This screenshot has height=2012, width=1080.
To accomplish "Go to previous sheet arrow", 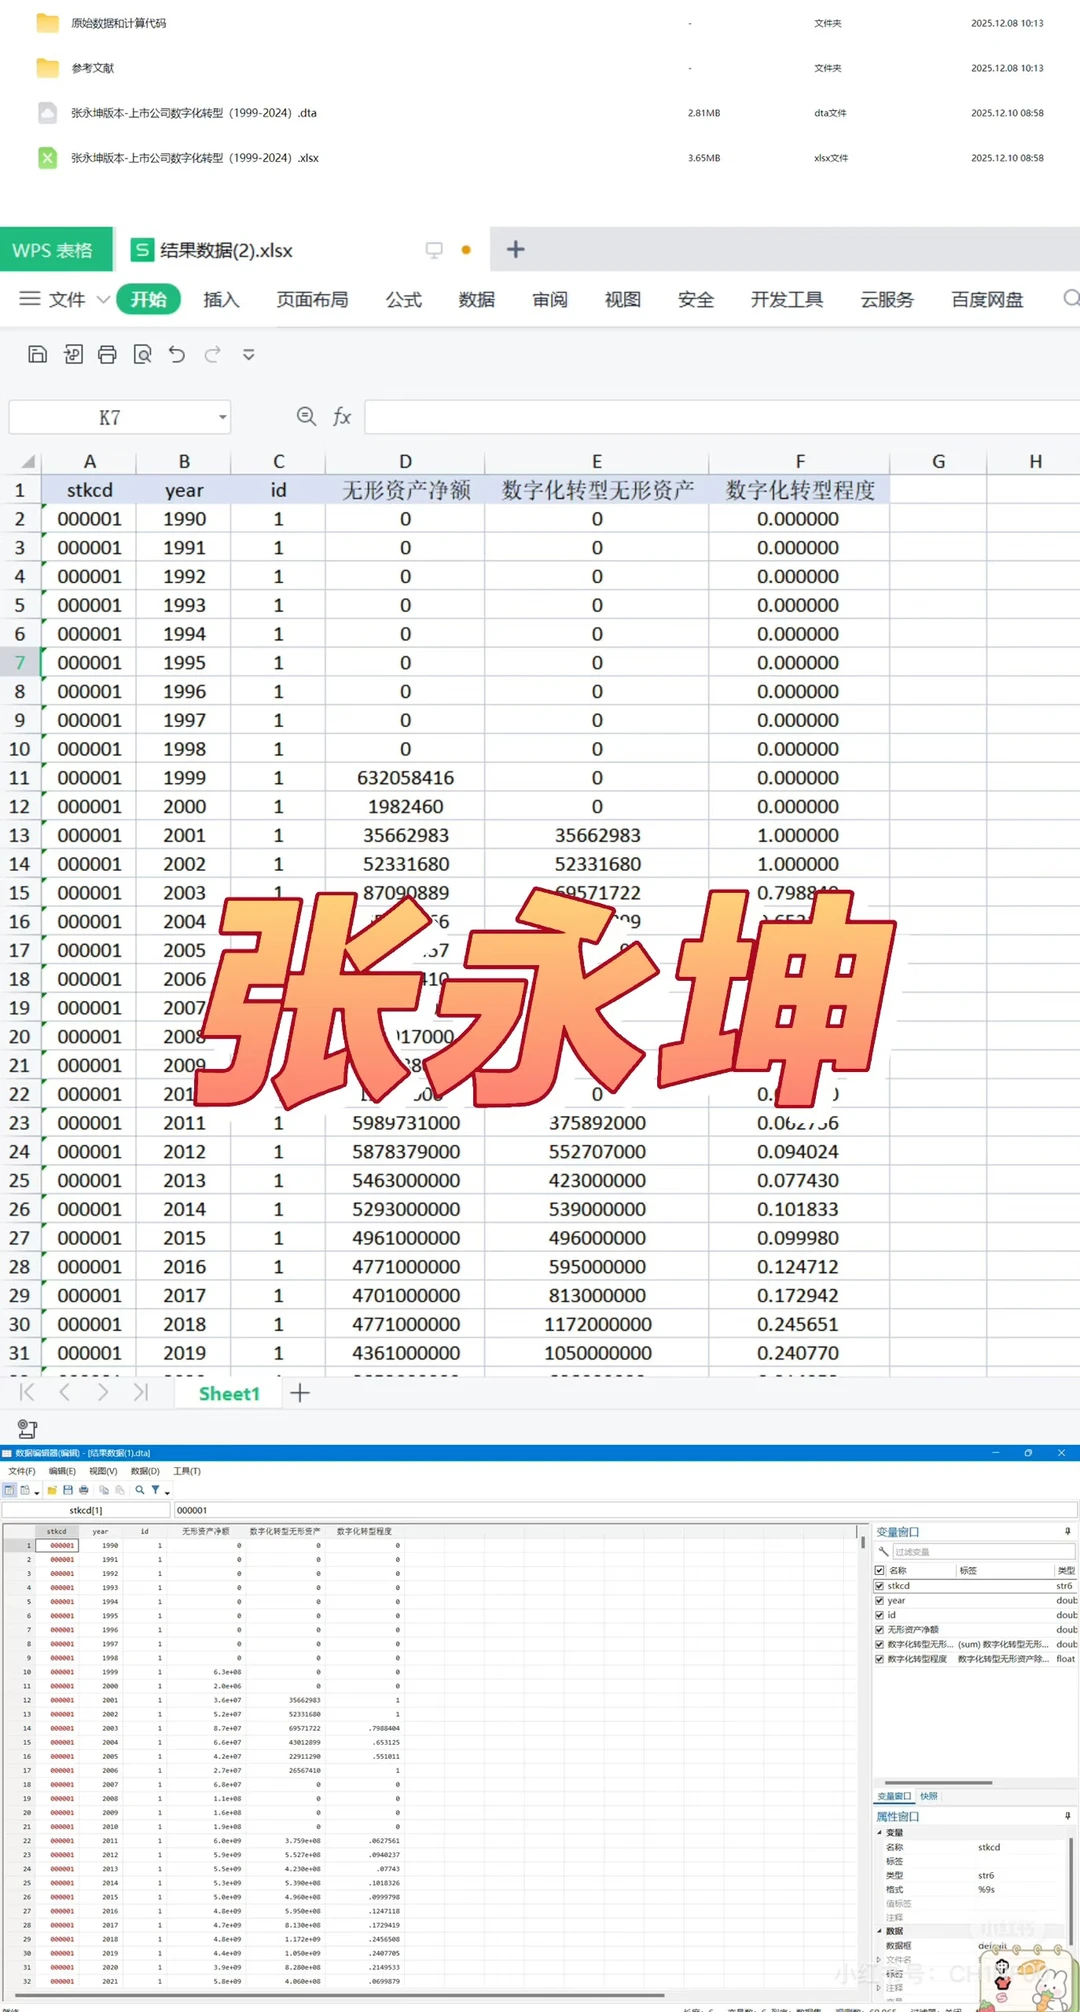I will click(65, 1392).
